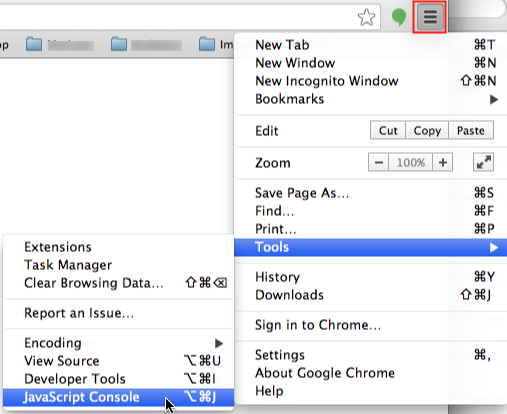Open Downloads from the menu

click(x=371, y=295)
